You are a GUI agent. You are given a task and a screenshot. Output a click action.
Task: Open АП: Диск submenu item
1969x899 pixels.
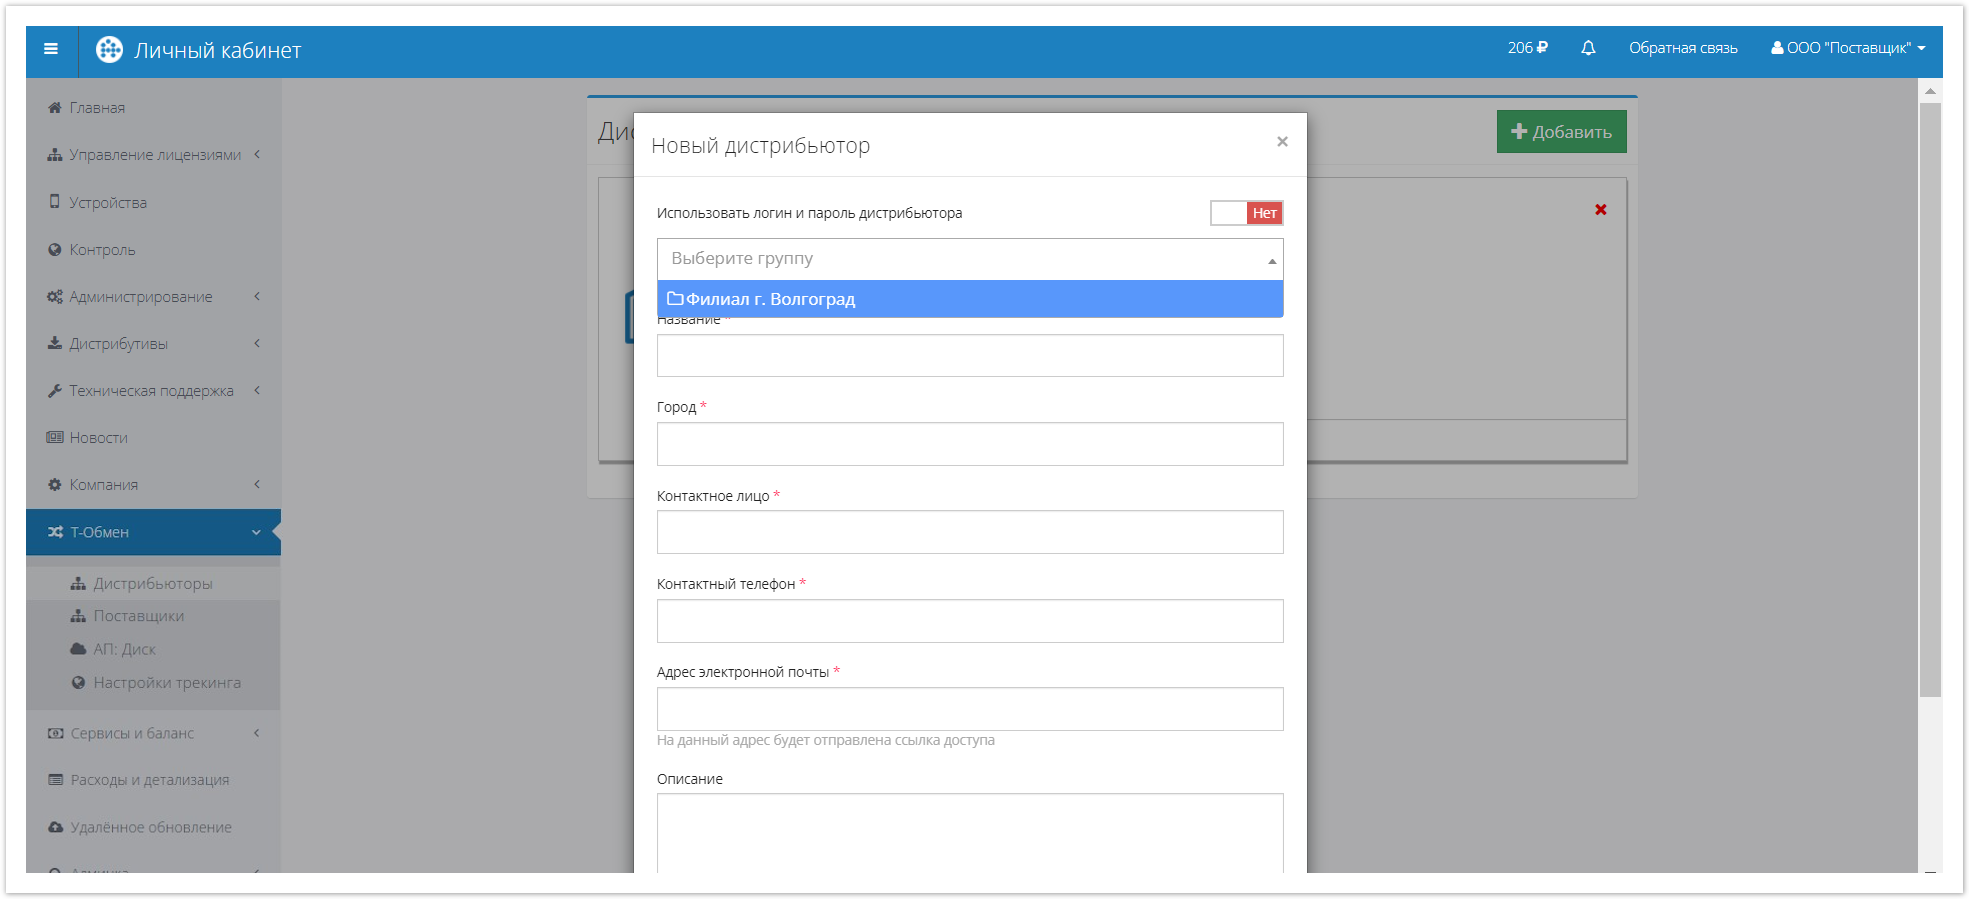(x=124, y=649)
